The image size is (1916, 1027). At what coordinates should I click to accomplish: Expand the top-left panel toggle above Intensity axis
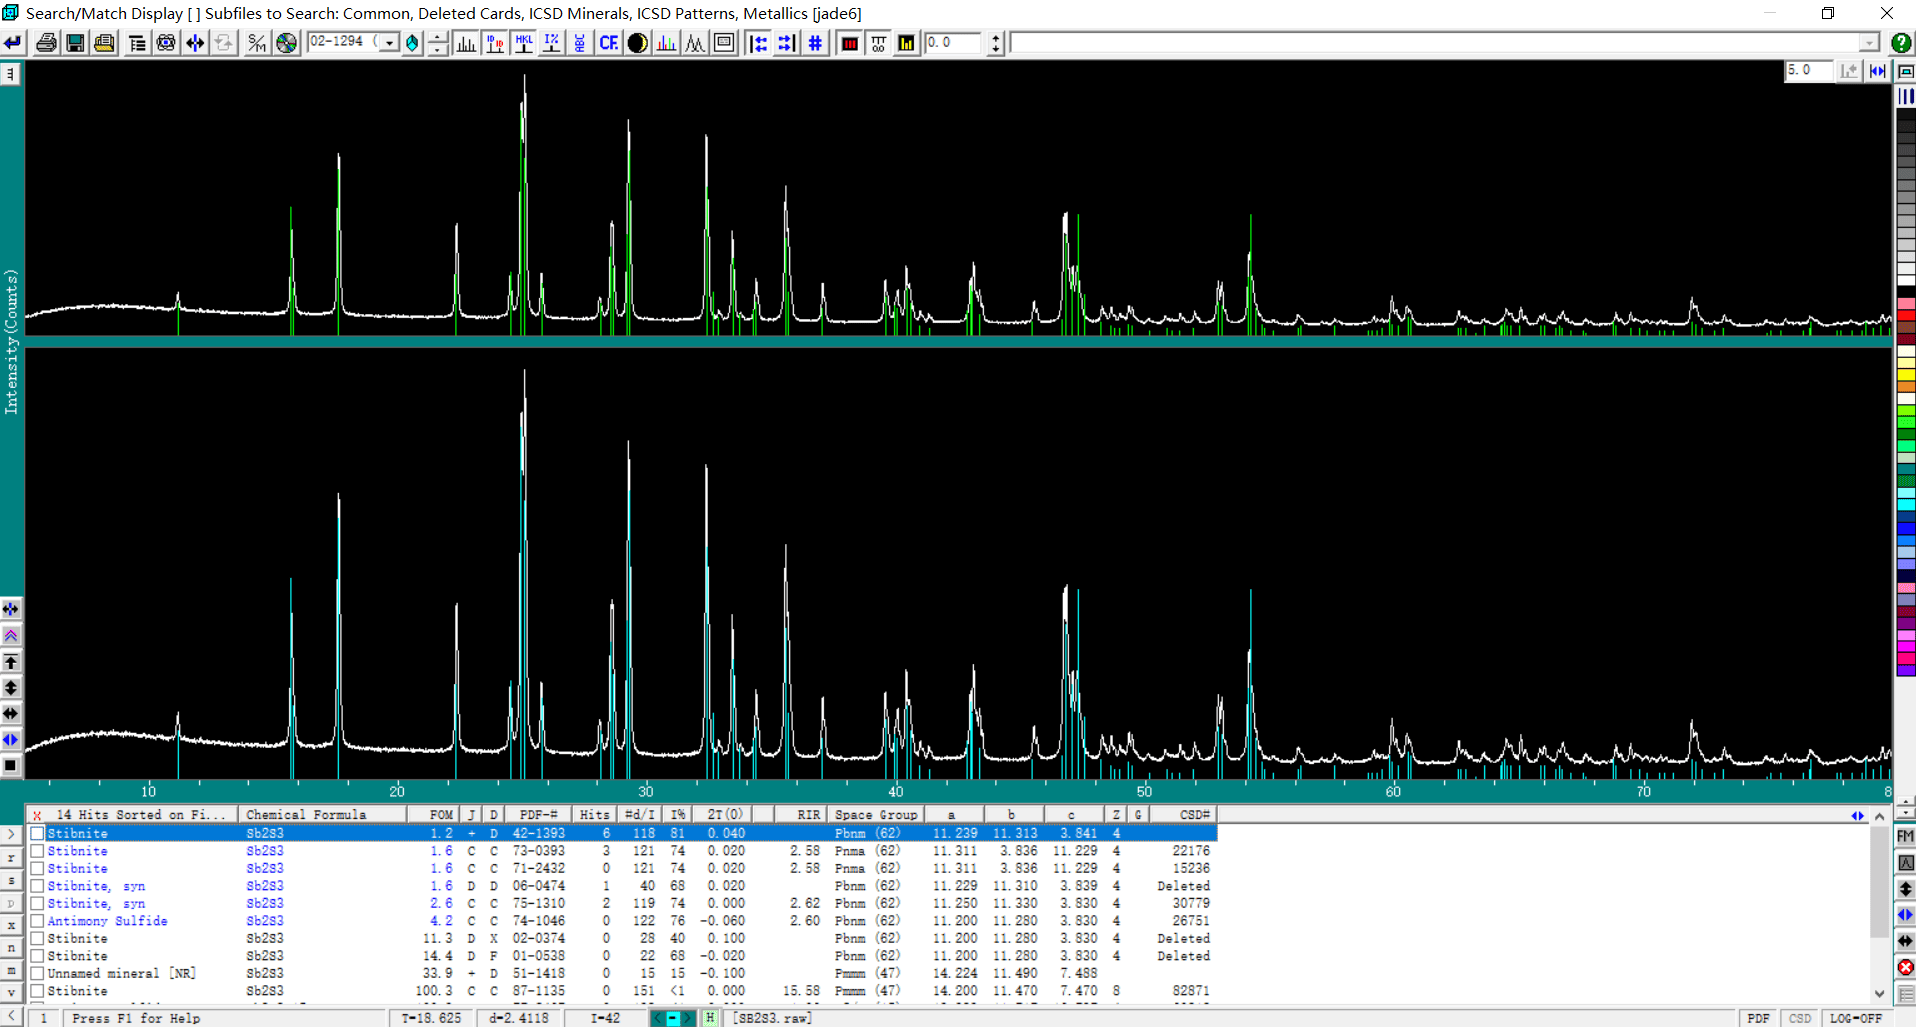[11, 74]
